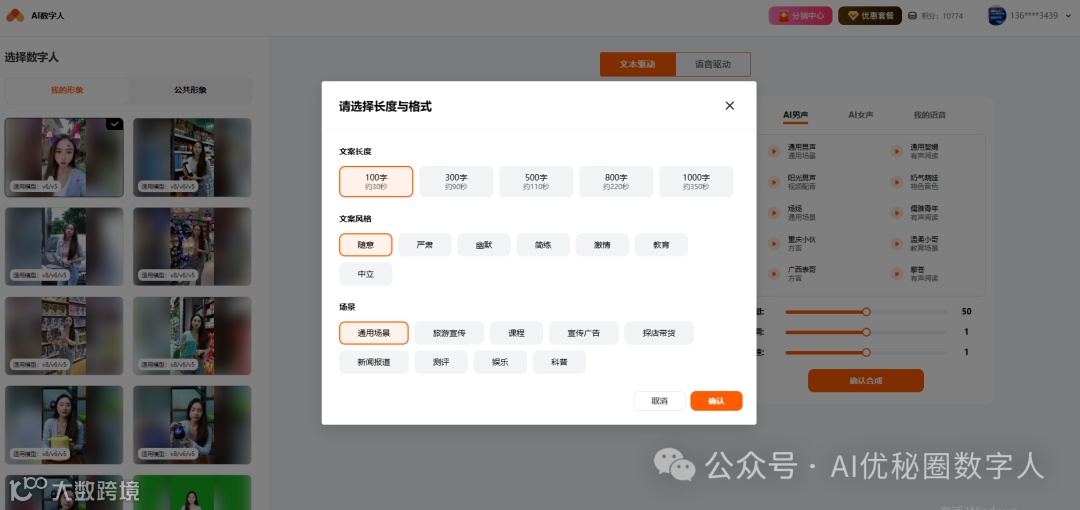Pick the 测评 scene
Screen dimensions: 1080x510
[441, 362]
